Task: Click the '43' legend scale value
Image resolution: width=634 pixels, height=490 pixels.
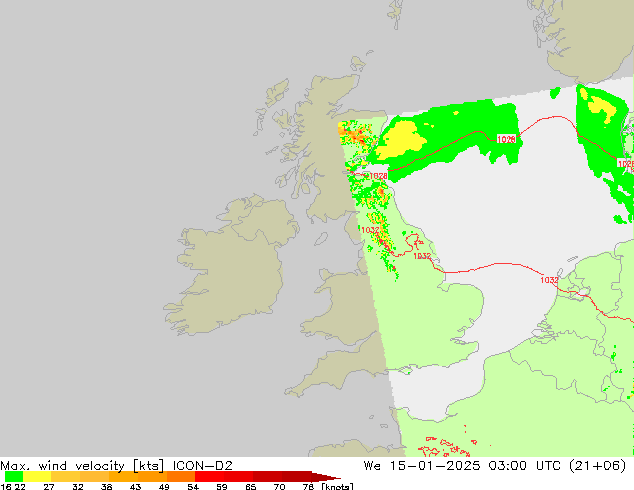Action: tap(135, 486)
